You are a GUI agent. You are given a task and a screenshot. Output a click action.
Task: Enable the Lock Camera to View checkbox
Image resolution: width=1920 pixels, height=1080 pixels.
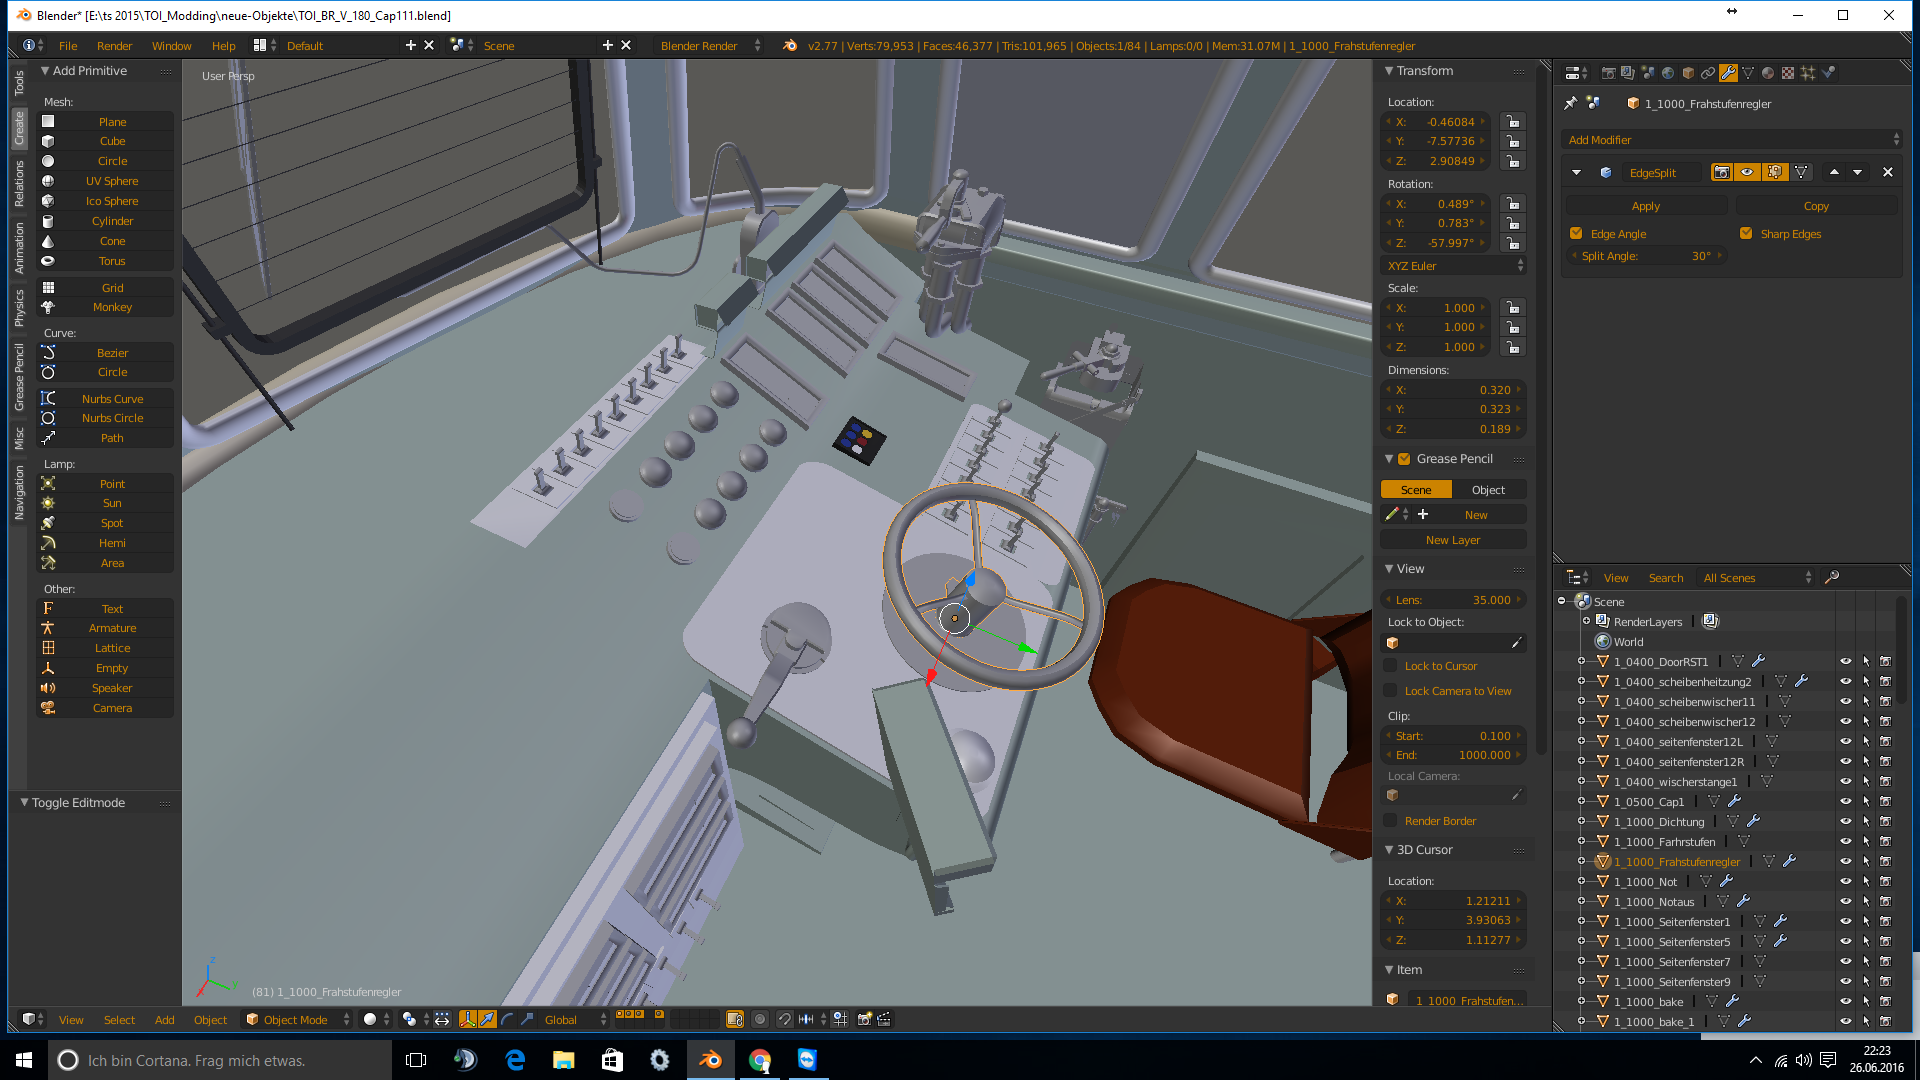(x=1390, y=691)
